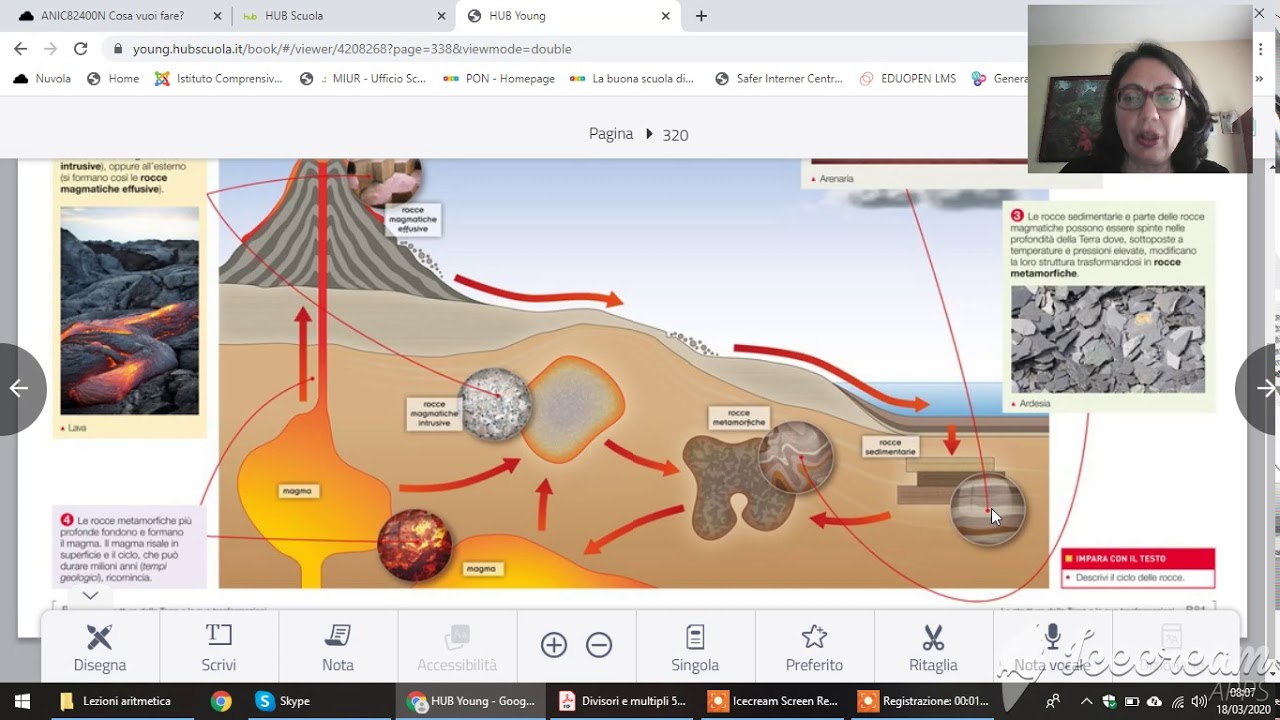Viewport: 1280px width, 720px height.
Task: Switch to Singola page view
Action: coord(695,647)
